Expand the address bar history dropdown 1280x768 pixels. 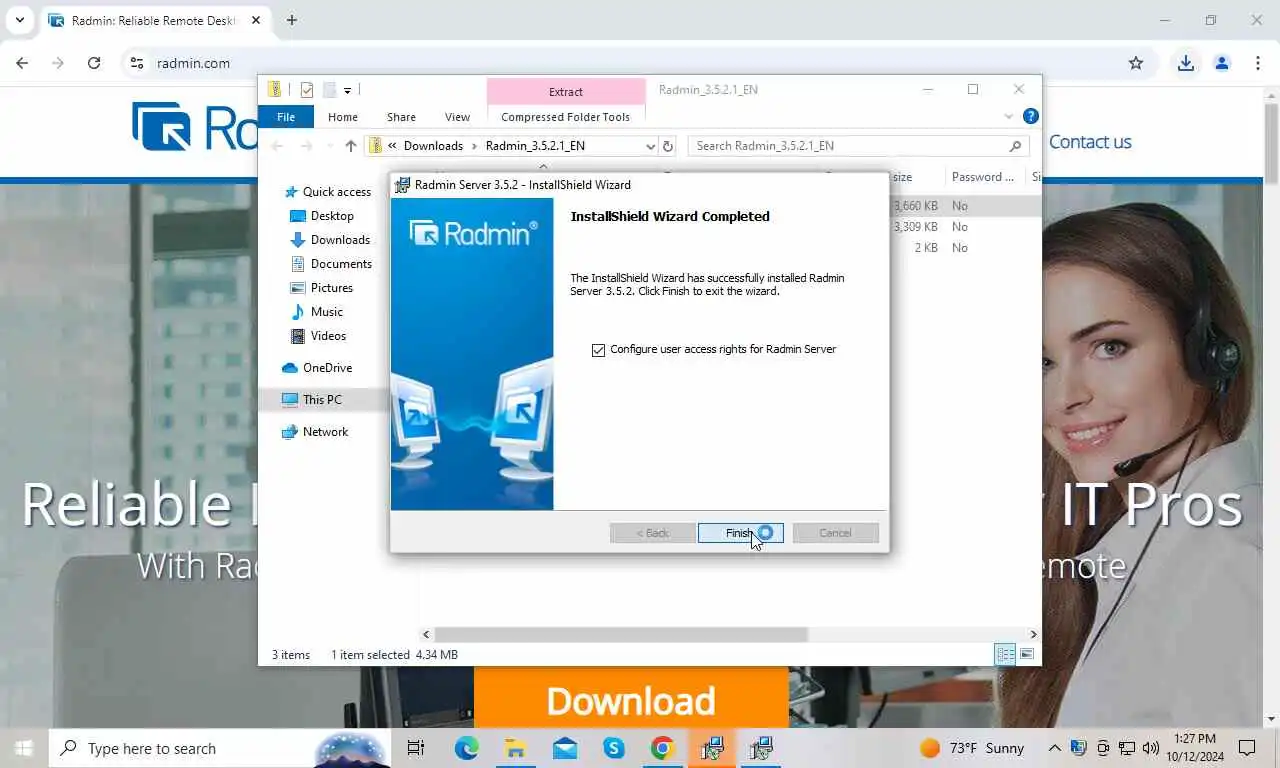pos(650,146)
